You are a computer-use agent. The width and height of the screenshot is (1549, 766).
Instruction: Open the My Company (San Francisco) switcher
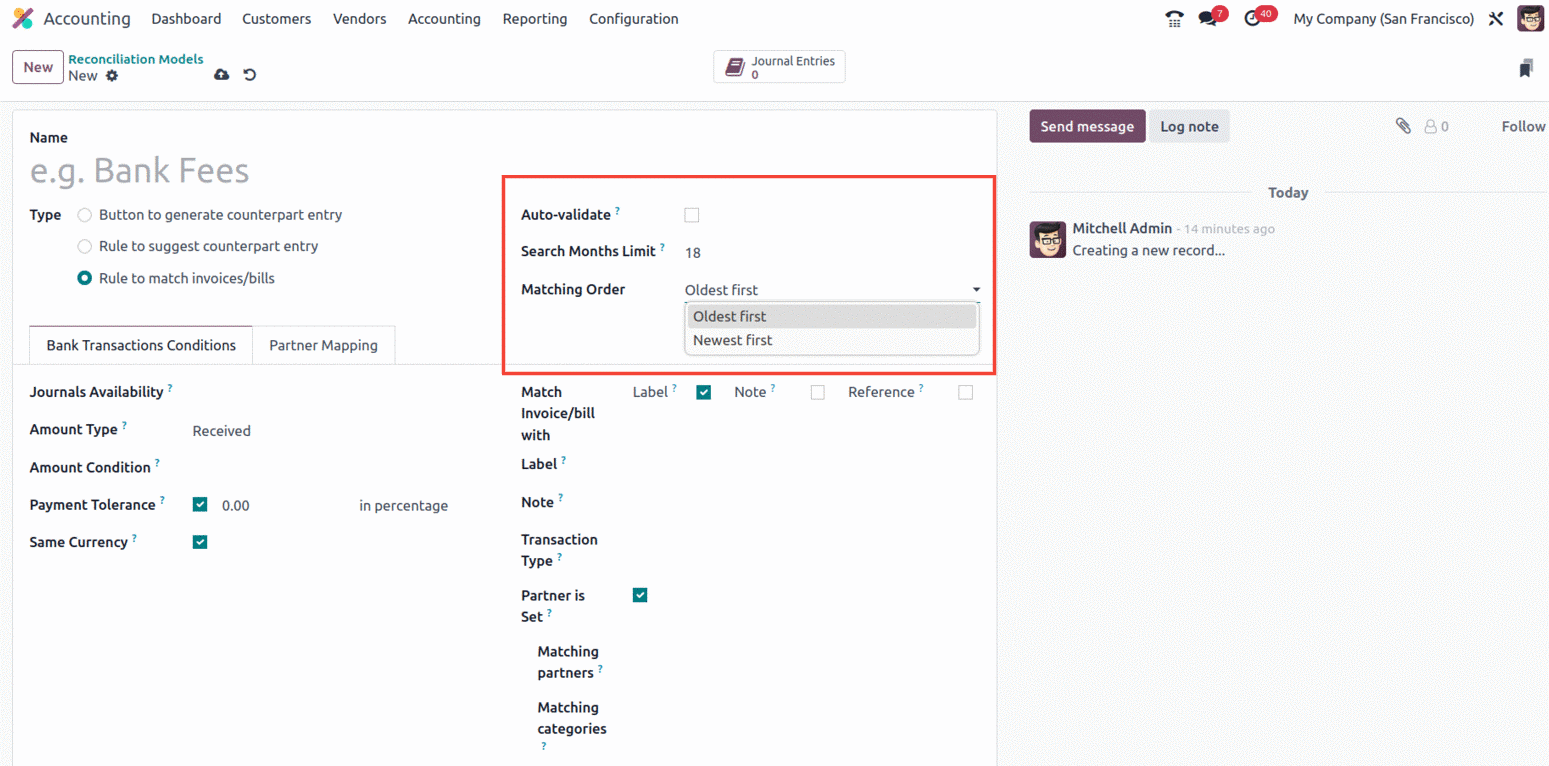click(x=1383, y=19)
